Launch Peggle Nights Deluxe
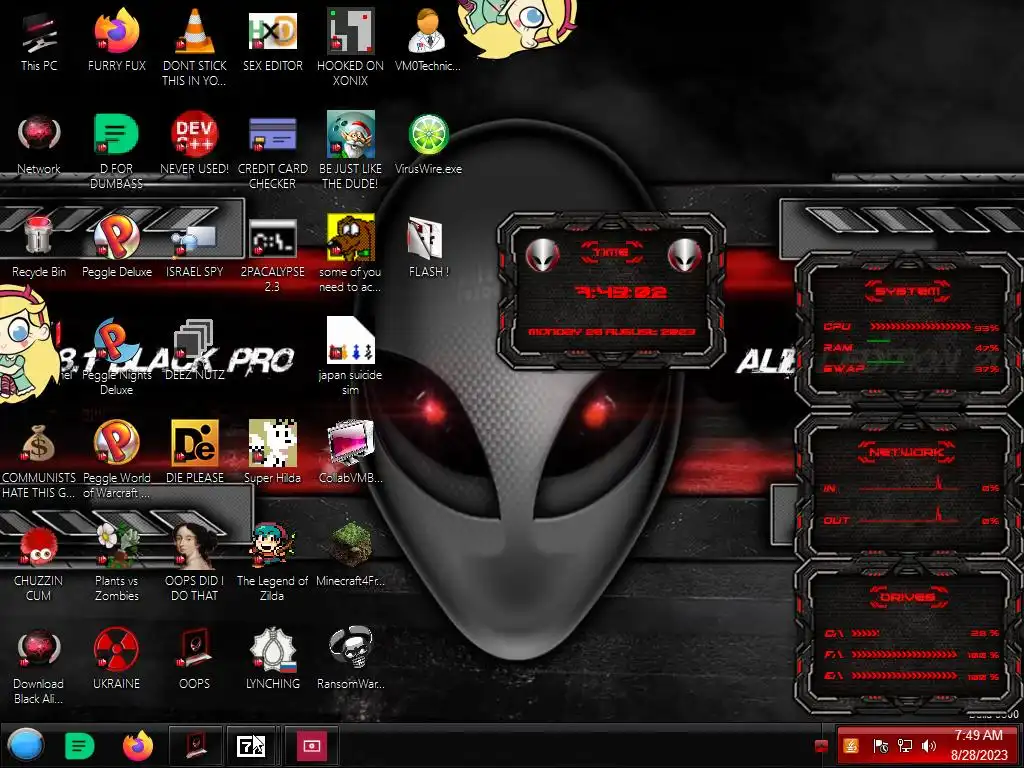Viewport: 1024px width, 768px height. coord(116,357)
